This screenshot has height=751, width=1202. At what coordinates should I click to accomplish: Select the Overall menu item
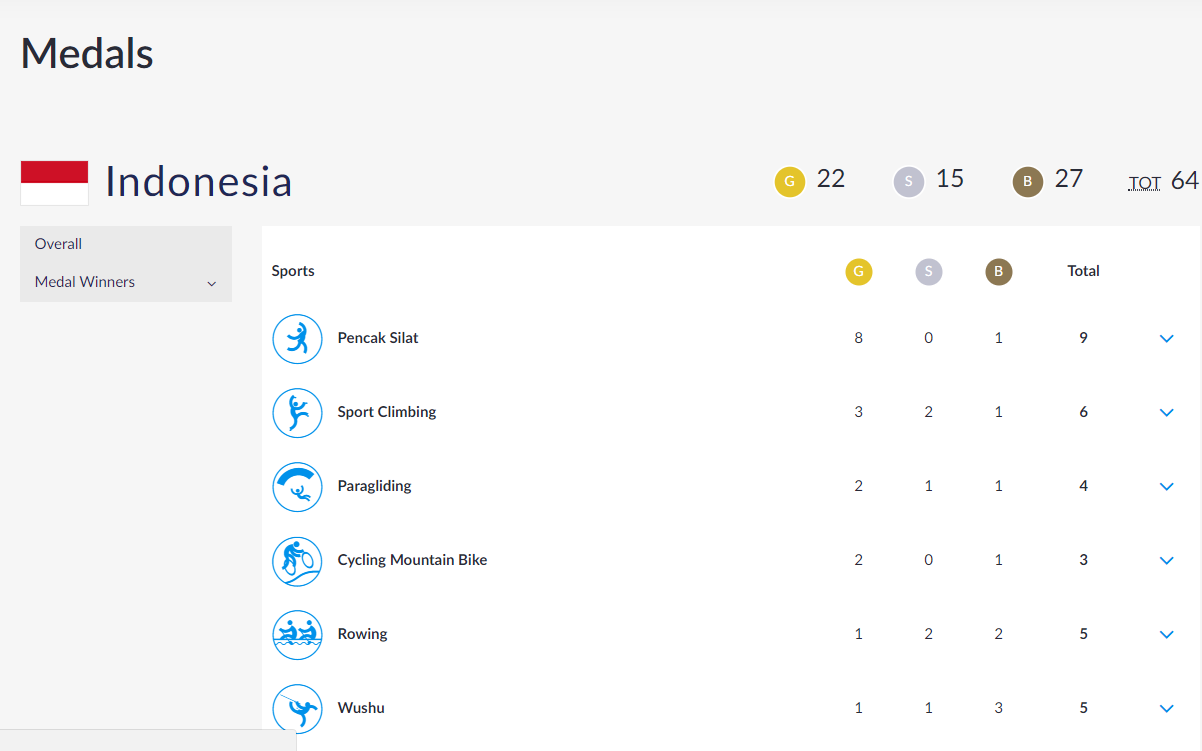tap(59, 244)
